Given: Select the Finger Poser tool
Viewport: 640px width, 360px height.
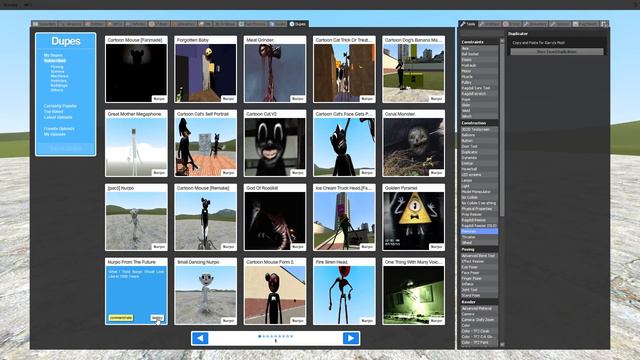Looking at the screenshot, I should tap(479, 278).
